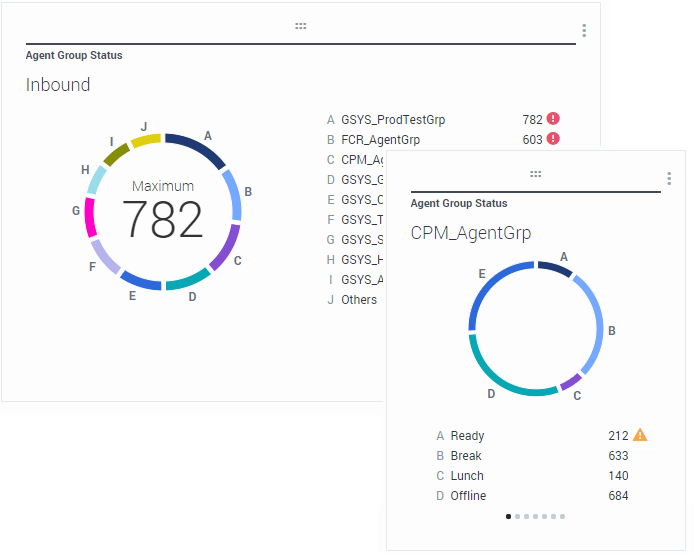Click dark blue segment A in Inbound donut
Screen dimensions: 694x559
(x=197, y=148)
